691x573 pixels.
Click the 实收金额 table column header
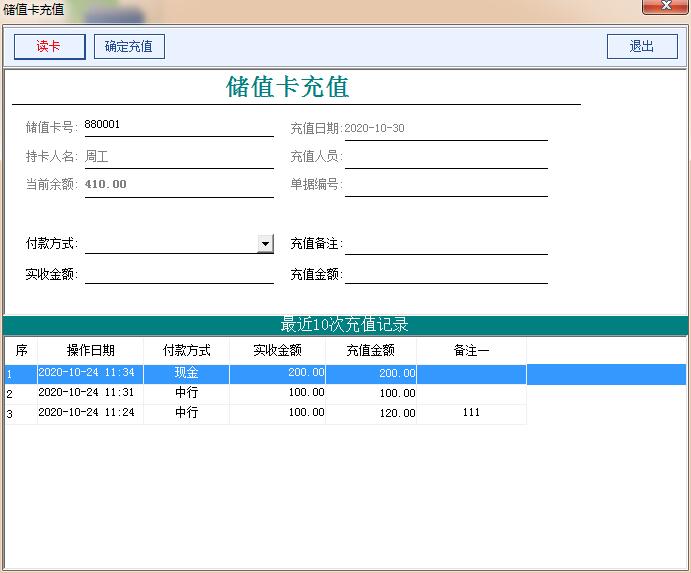point(277,351)
